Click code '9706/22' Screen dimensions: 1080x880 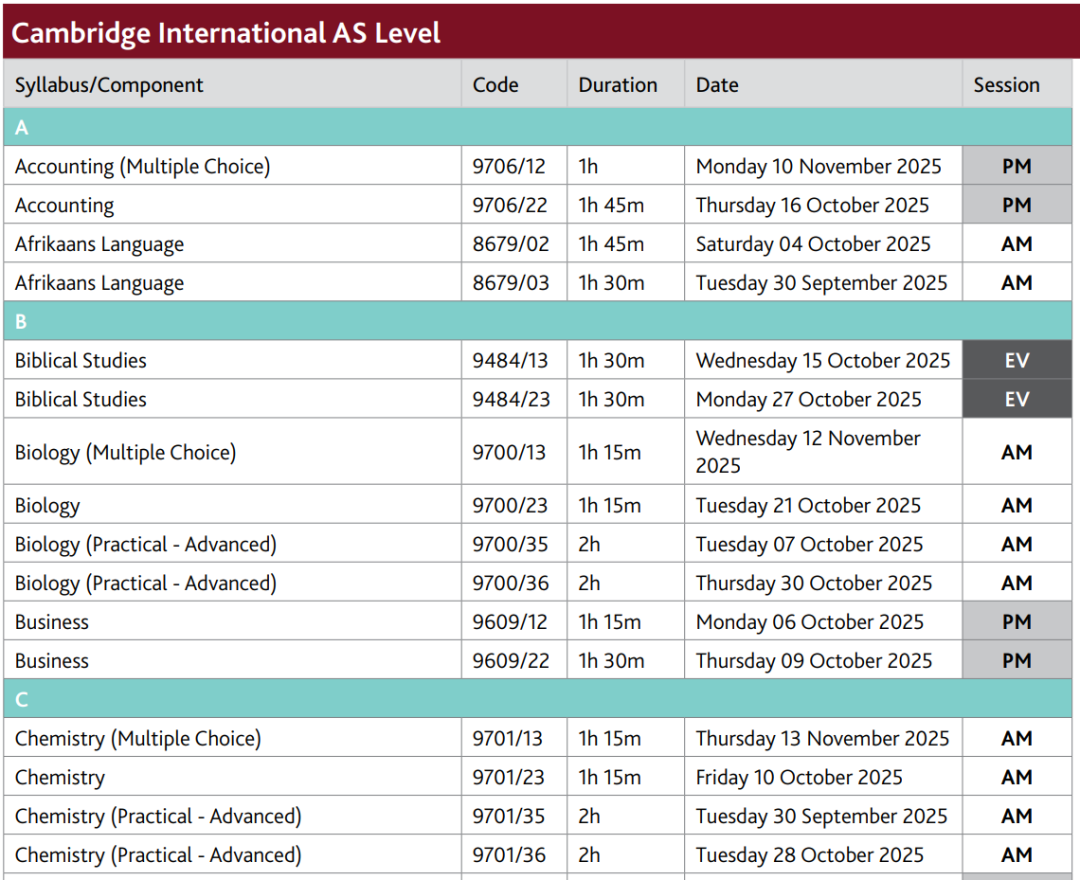(510, 205)
